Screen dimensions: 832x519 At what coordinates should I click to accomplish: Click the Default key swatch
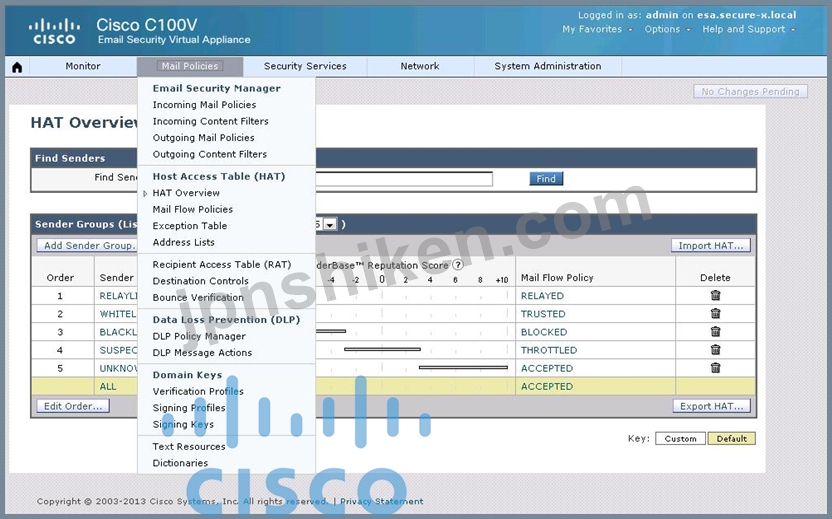[x=731, y=439]
